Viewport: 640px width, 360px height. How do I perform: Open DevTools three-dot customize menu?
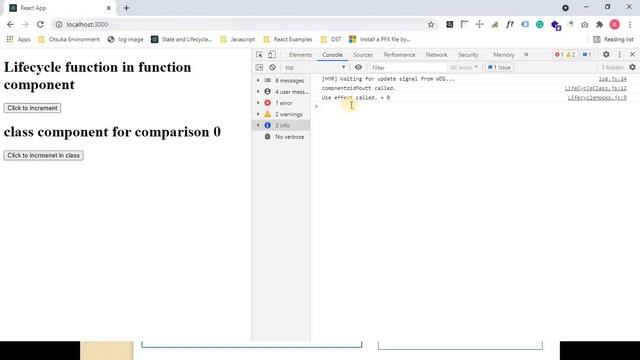point(620,55)
